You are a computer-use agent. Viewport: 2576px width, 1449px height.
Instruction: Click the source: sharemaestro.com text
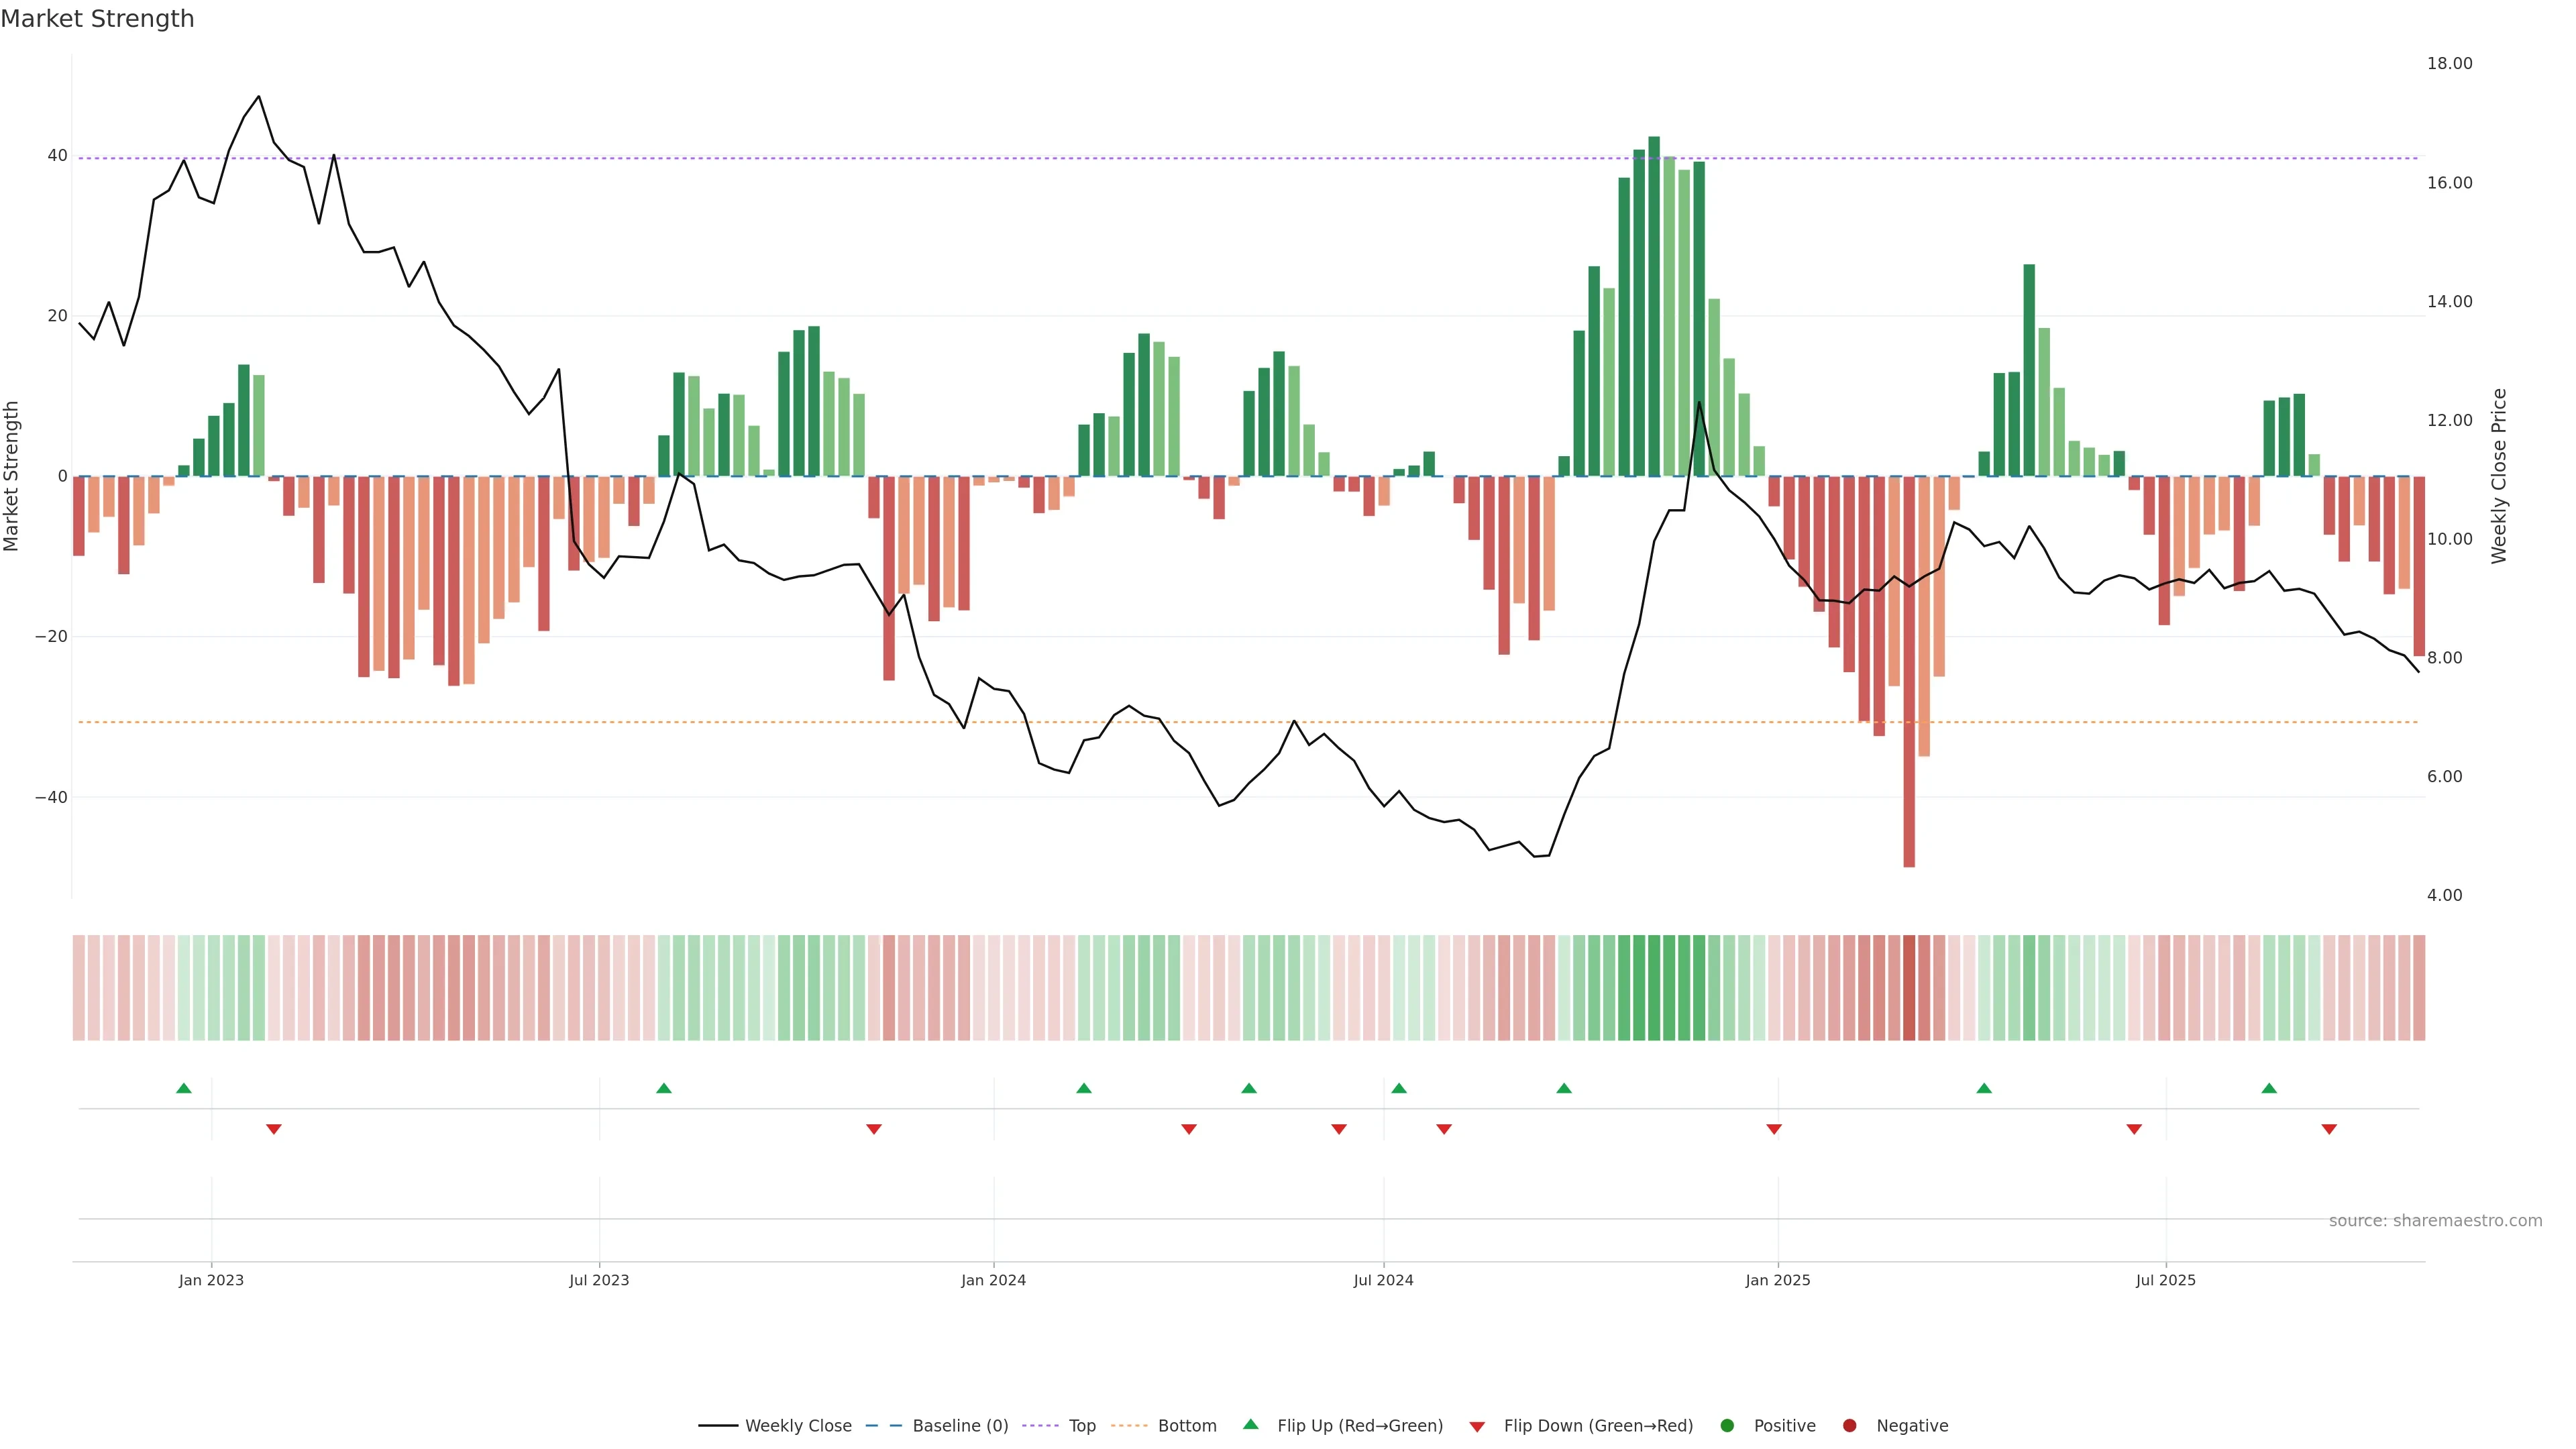pos(2435,1221)
